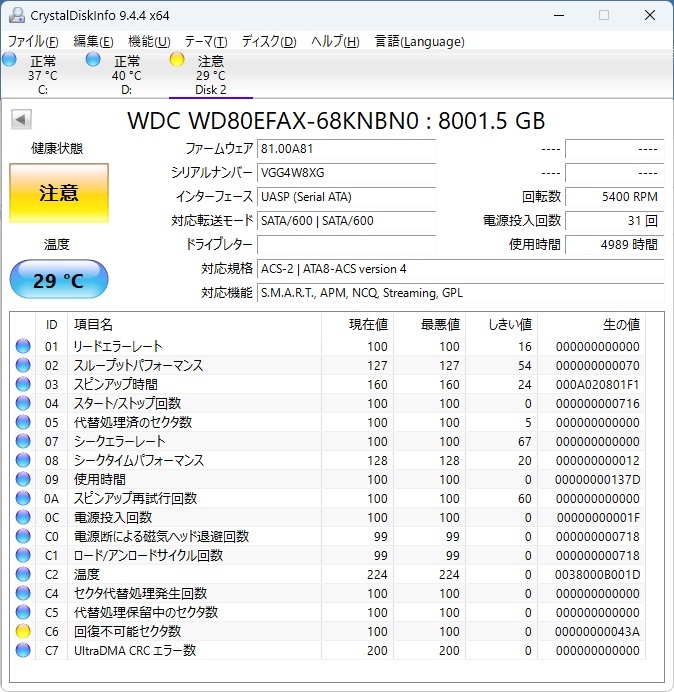Click the serial number field VGG4W8XG
The width and height of the screenshot is (674, 692).
pyautogui.click(x=346, y=173)
